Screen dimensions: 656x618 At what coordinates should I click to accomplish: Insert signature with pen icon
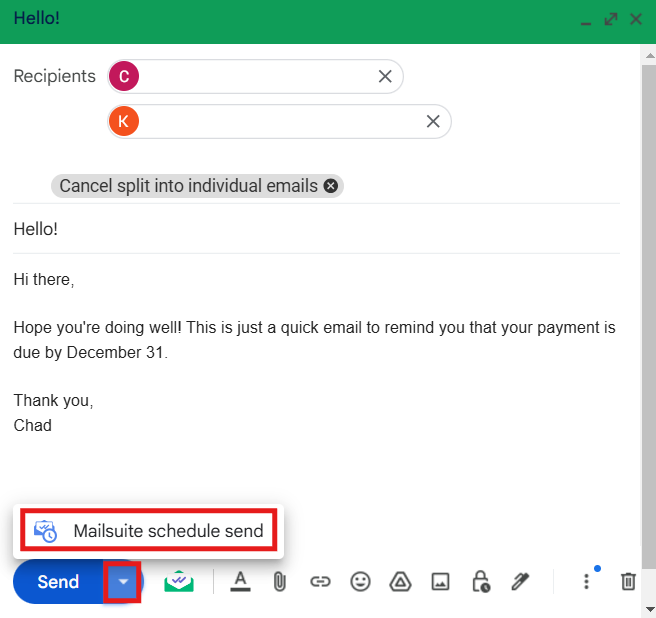click(x=520, y=581)
